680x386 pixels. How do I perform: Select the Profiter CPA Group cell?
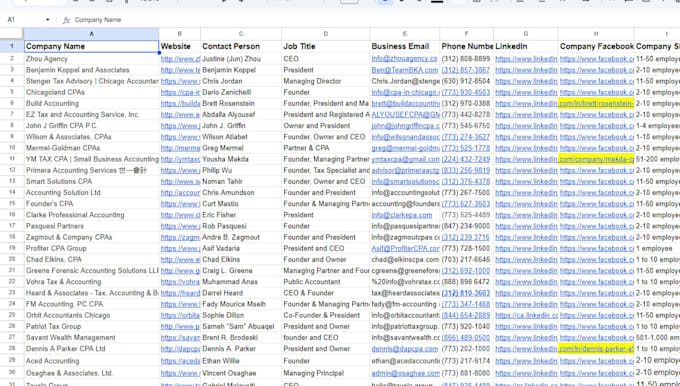91,249
